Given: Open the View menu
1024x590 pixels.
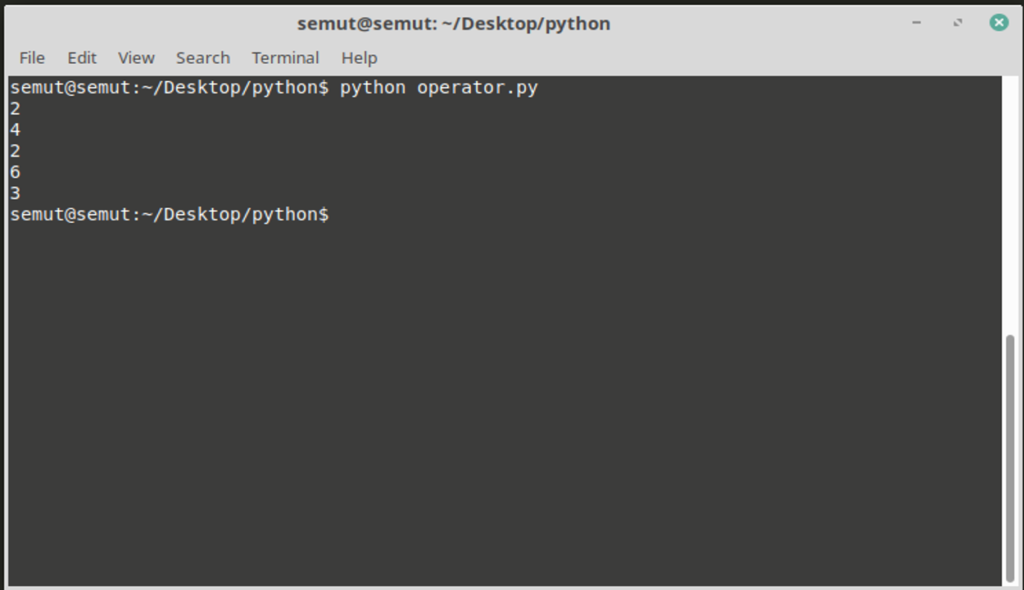Looking at the screenshot, I should (x=135, y=57).
